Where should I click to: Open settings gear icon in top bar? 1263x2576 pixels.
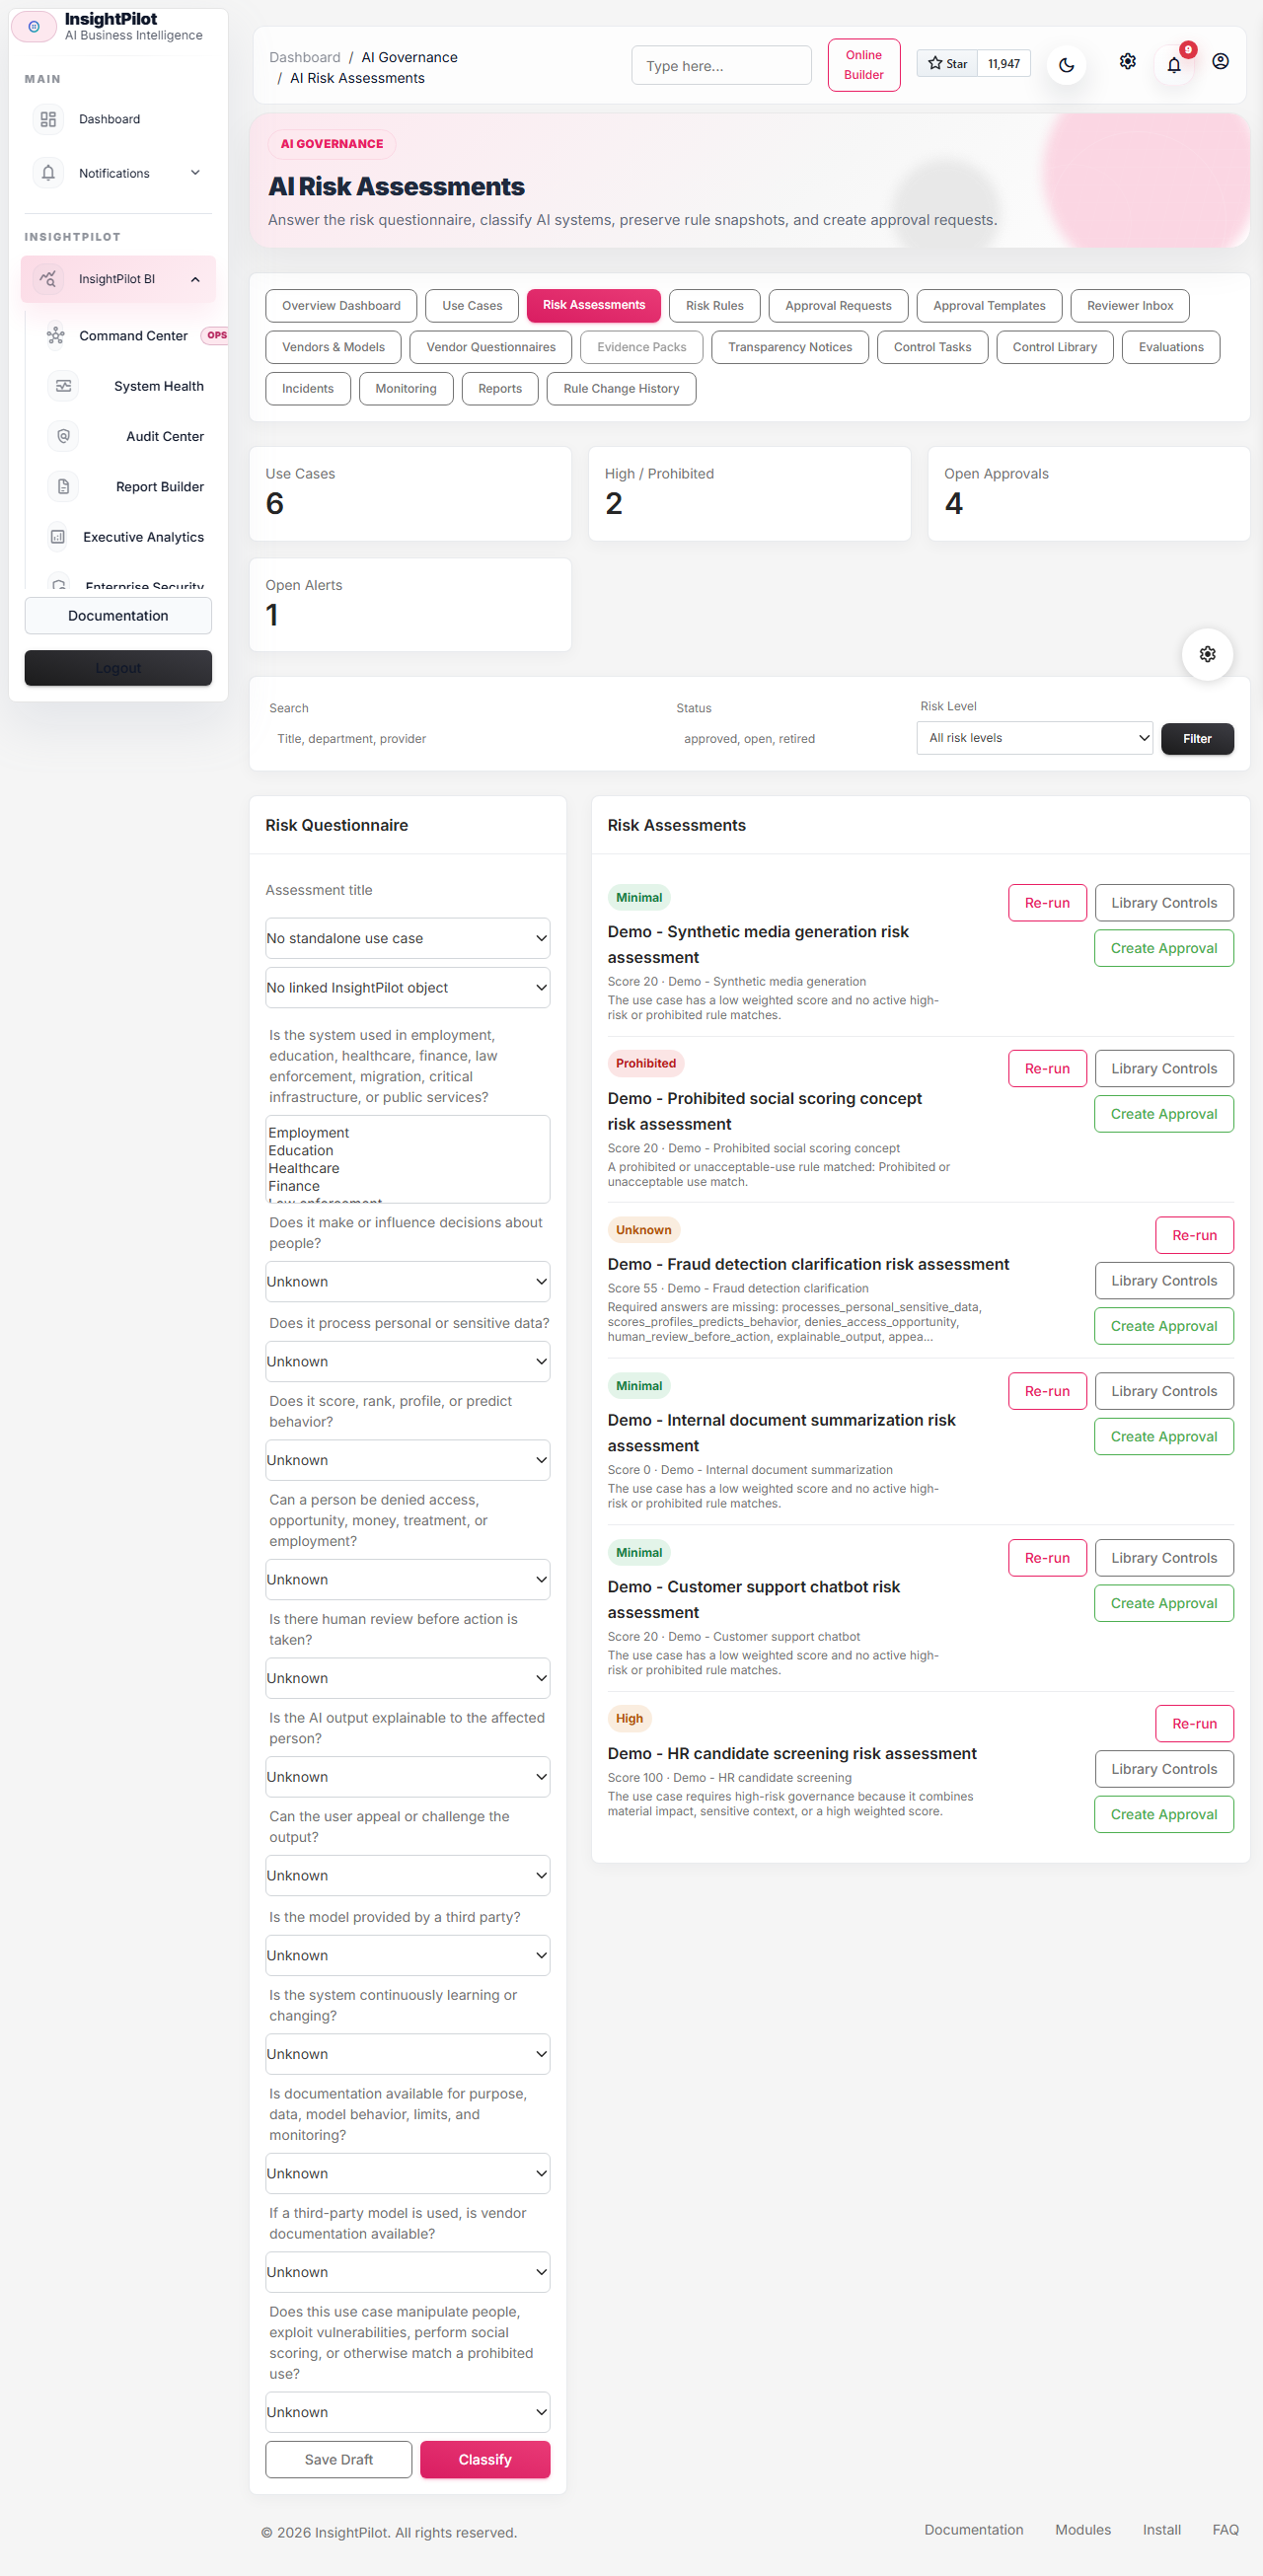tap(1127, 62)
